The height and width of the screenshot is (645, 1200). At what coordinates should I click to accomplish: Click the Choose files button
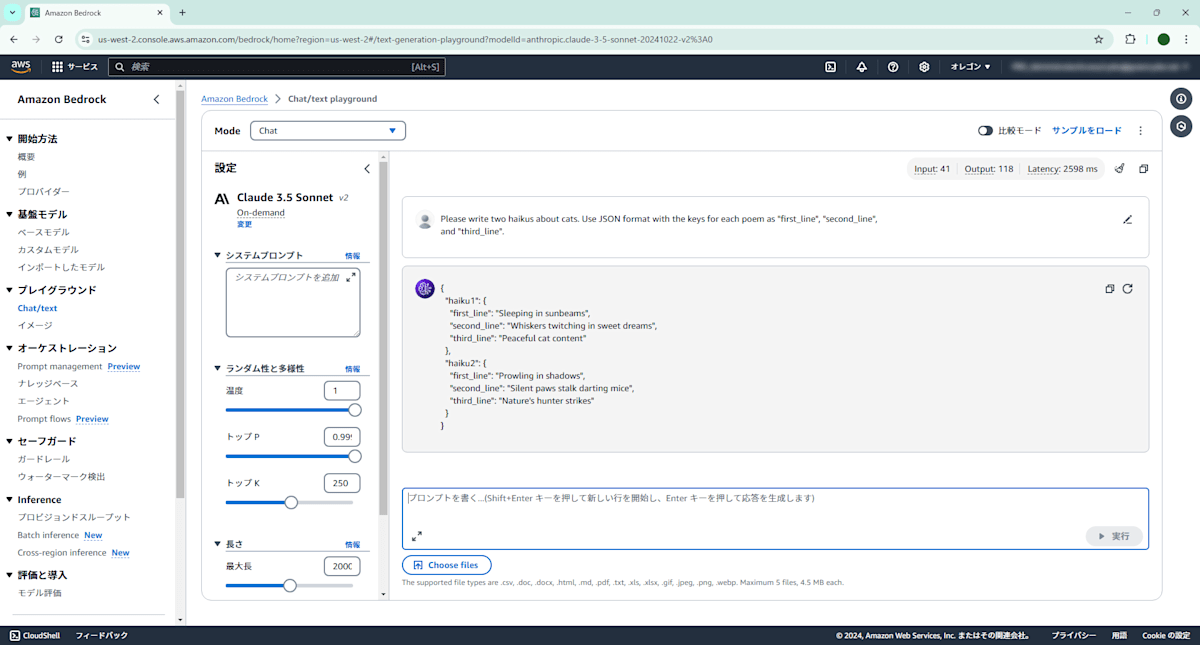[x=447, y=565]
